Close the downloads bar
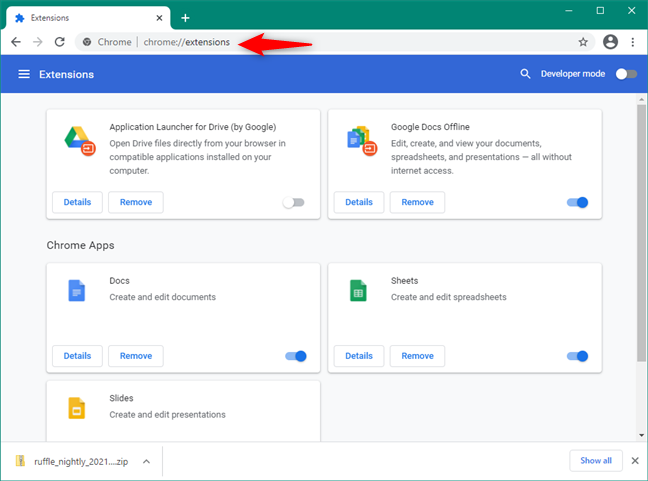Viewport: 648px width, 481px height. 634,460
